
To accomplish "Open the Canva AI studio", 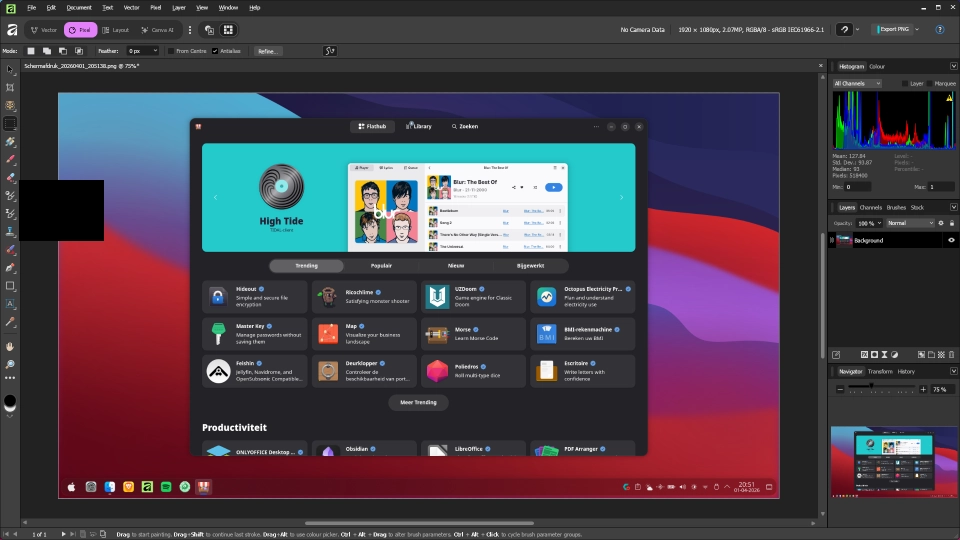I will click(157, 30).
